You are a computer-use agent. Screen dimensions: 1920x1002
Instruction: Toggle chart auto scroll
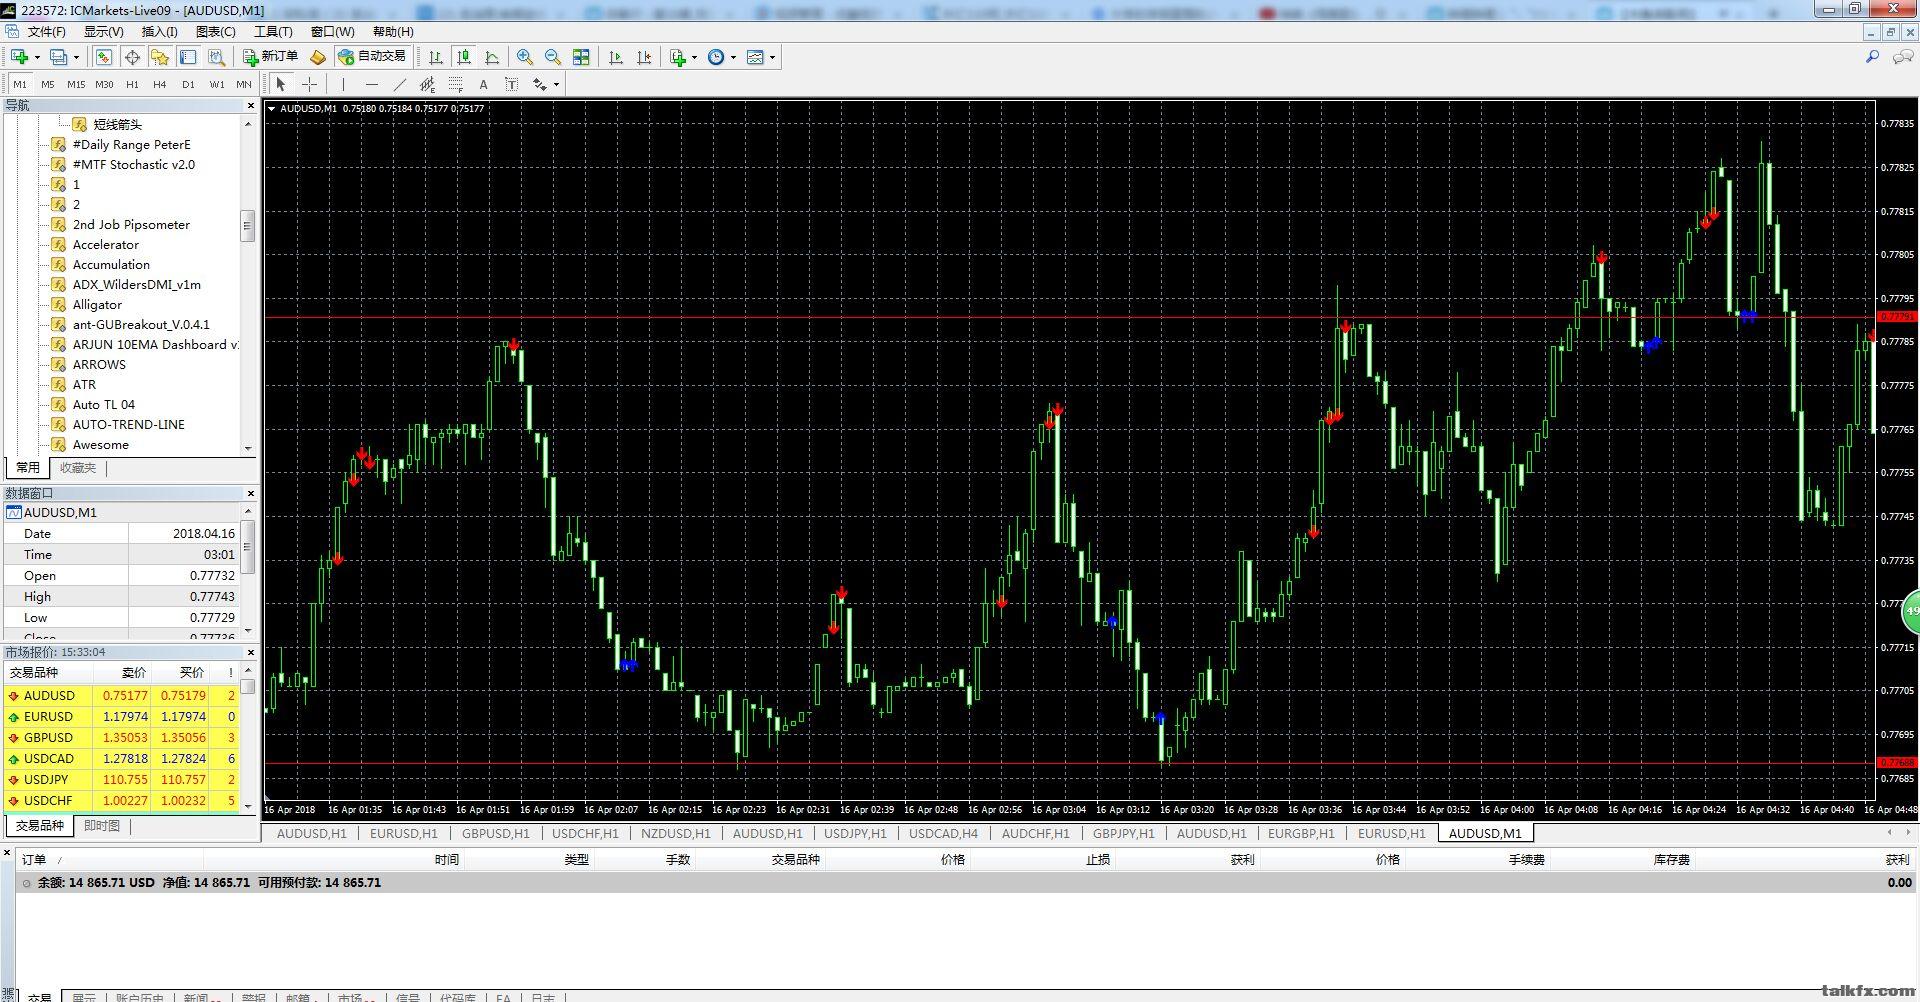tap(616, 57)
